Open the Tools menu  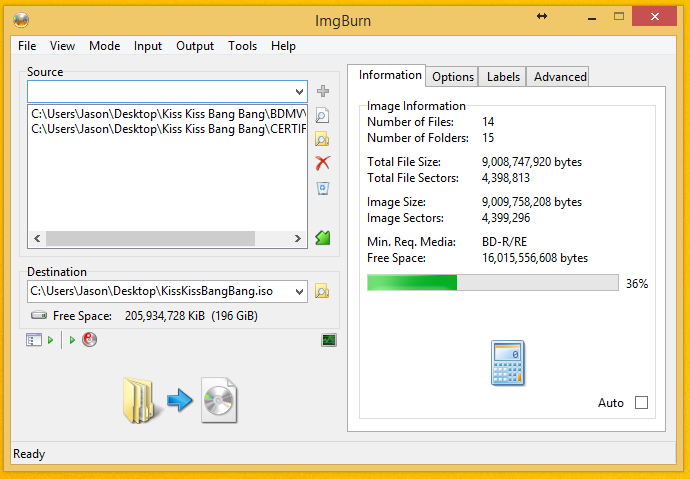tap(242, 46)
